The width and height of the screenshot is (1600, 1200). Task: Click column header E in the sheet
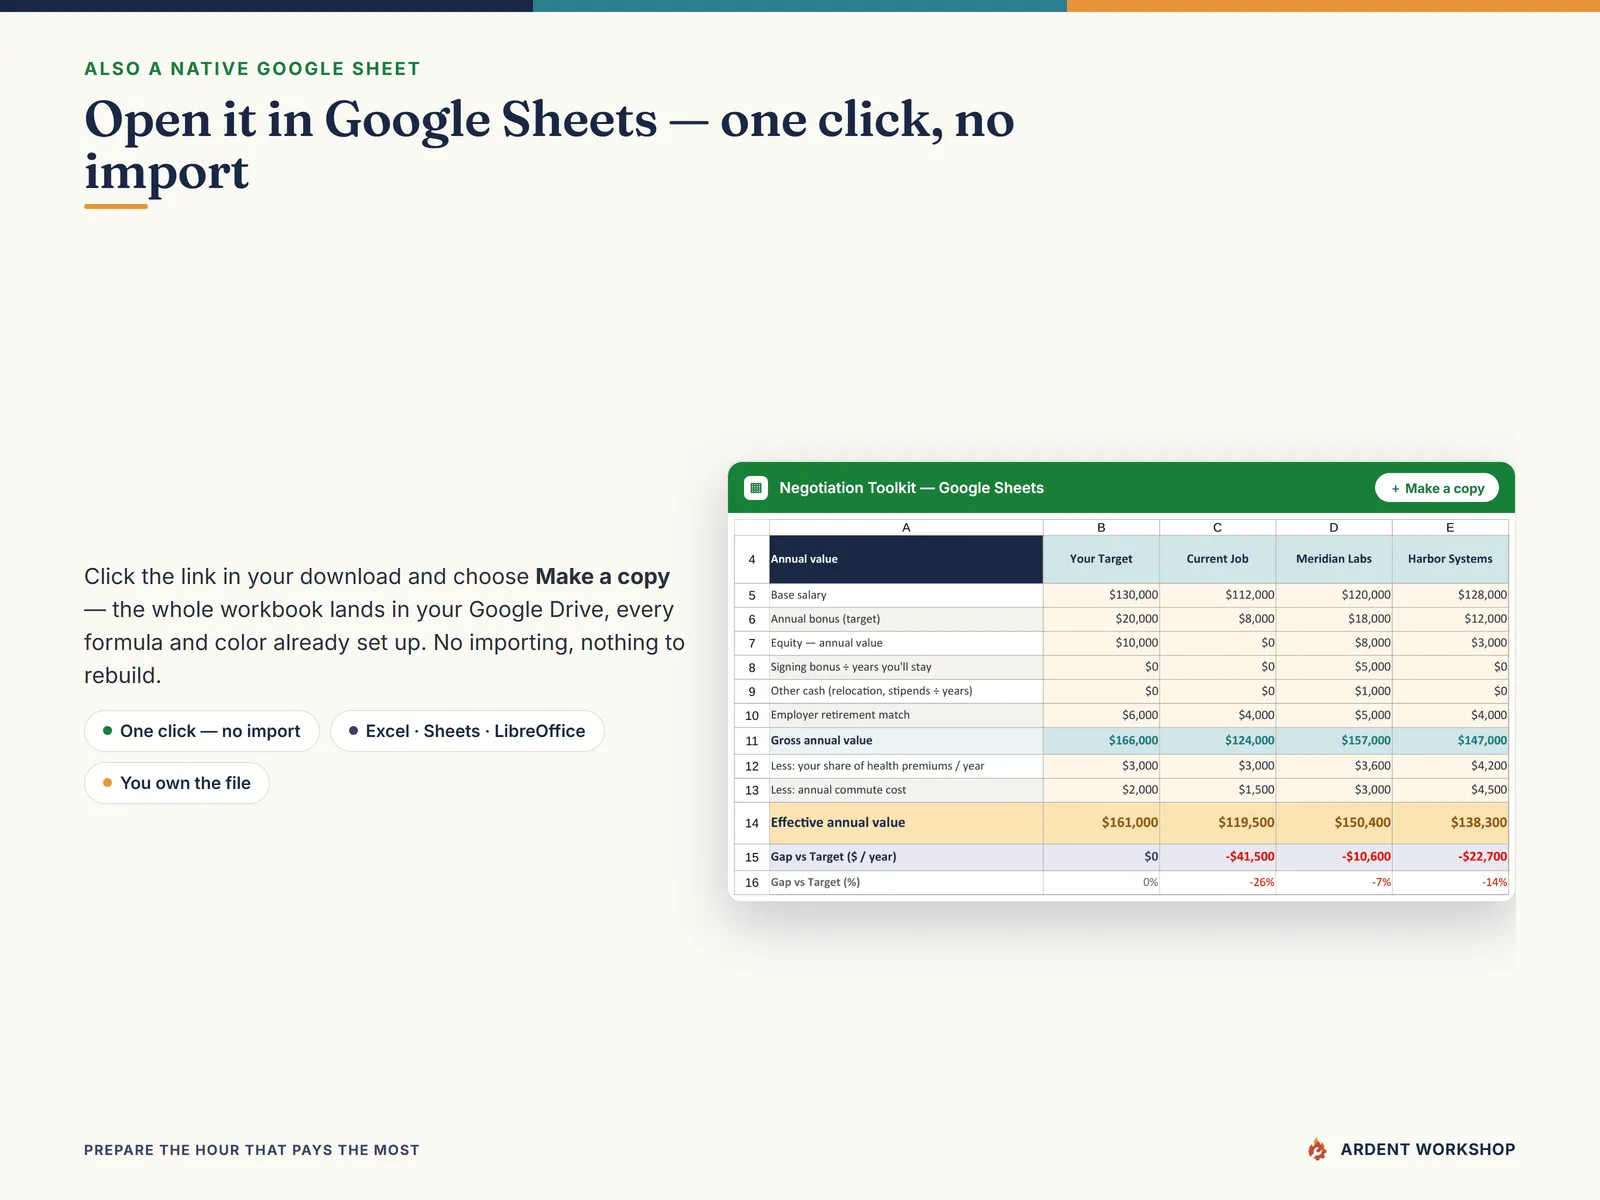pyautogui.click(x=1450, y=527)
